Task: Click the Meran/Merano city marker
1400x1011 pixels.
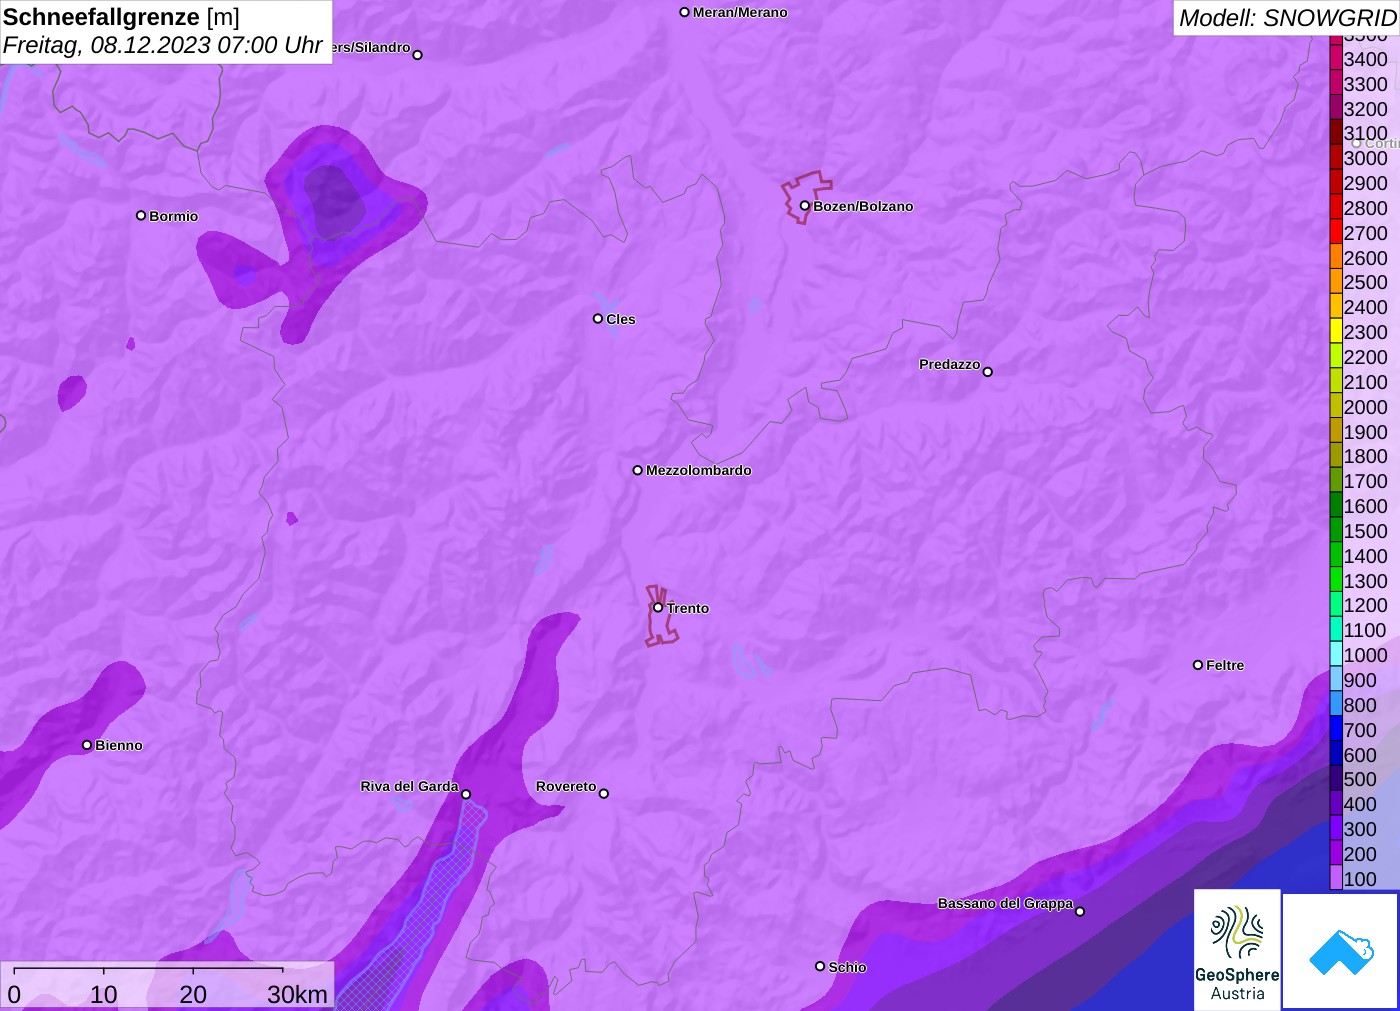Action: [x=684, y=12]
